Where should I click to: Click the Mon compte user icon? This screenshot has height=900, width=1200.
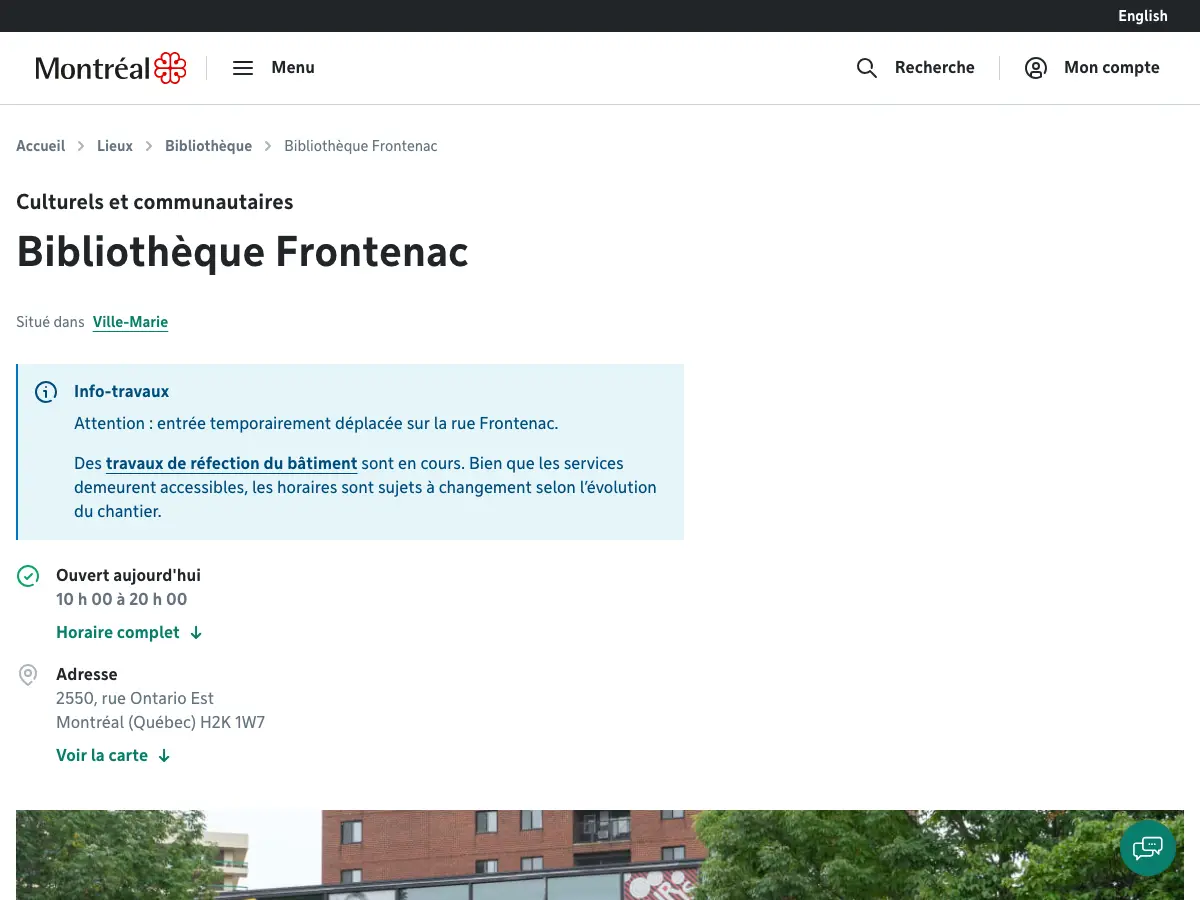(1036, 68)
